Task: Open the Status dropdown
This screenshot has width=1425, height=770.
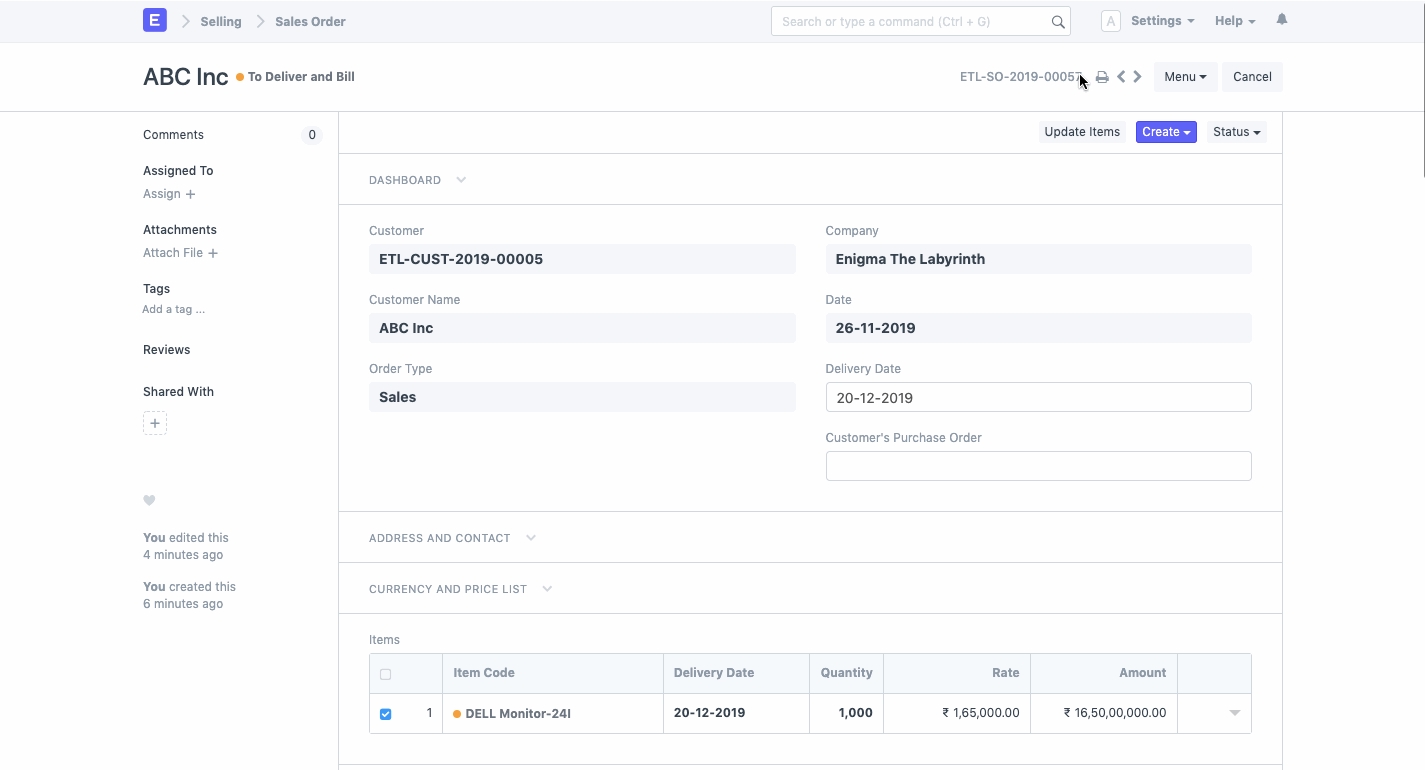Action: [x=1236, y=132]
